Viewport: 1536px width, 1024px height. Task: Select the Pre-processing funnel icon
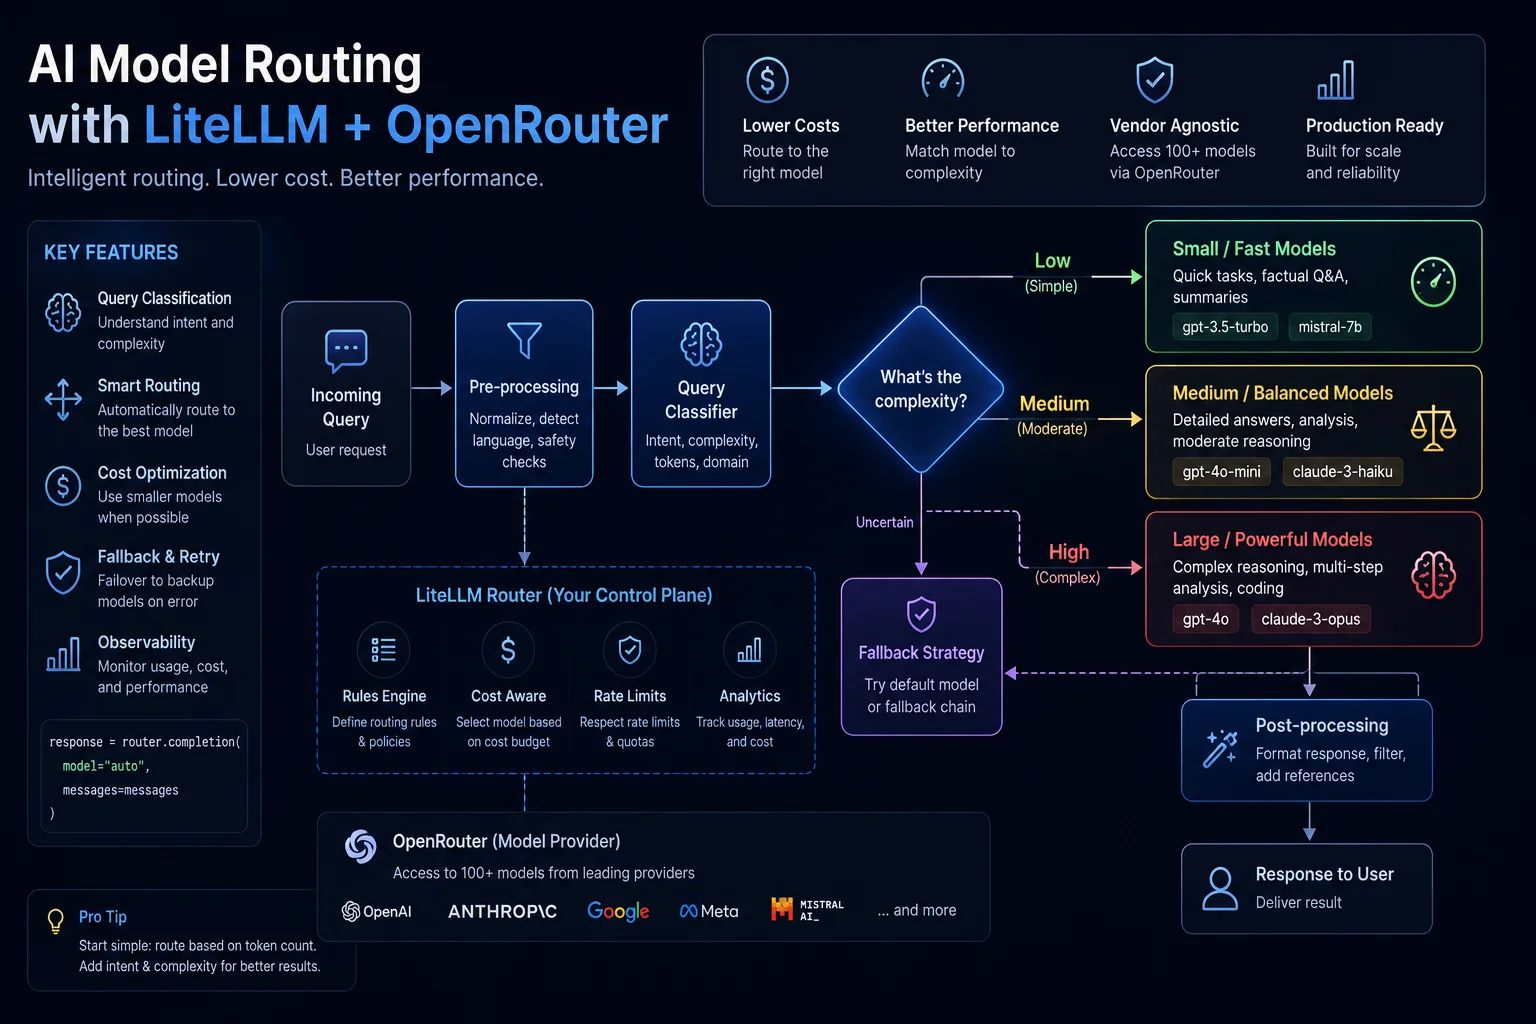[524, 340]
